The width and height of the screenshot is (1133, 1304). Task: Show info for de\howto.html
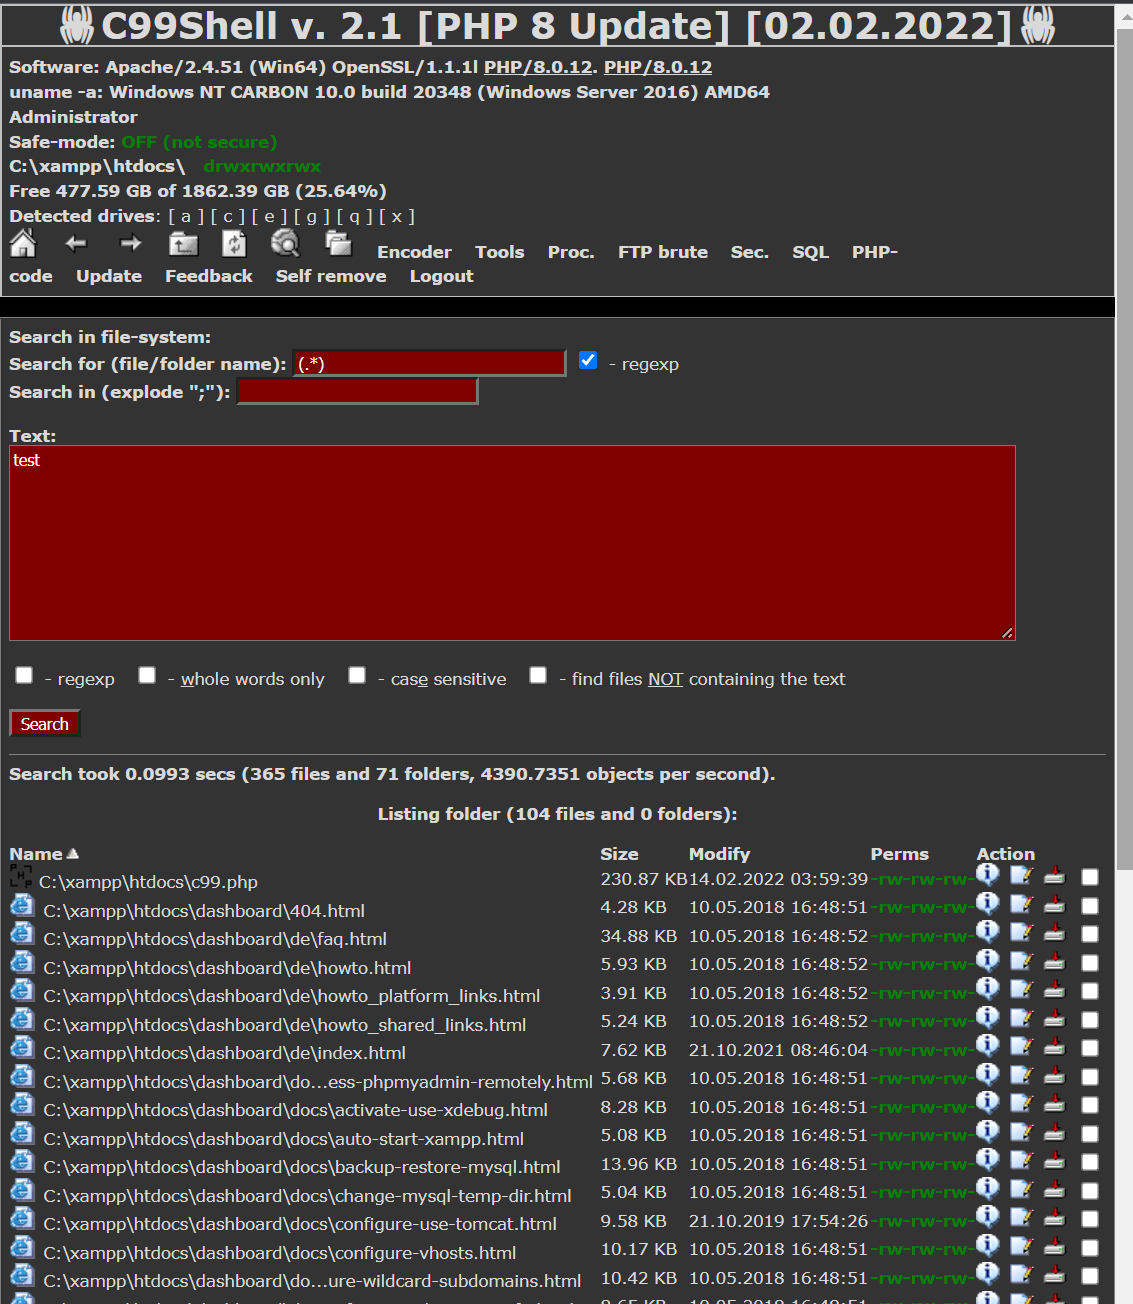pos(988,960)
